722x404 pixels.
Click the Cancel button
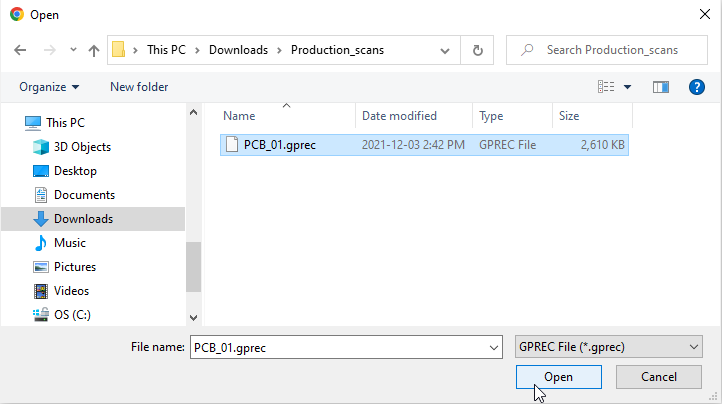659,377
